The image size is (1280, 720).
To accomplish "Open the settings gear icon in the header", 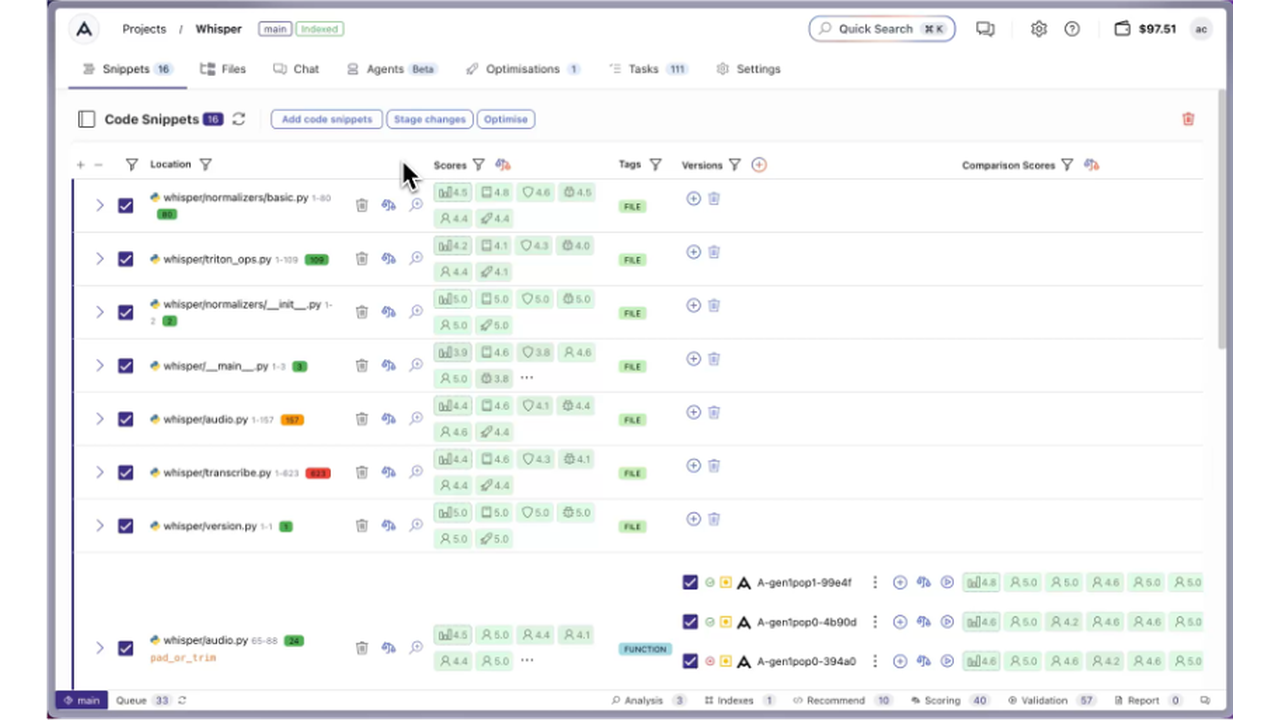I will click(1039, 29).
